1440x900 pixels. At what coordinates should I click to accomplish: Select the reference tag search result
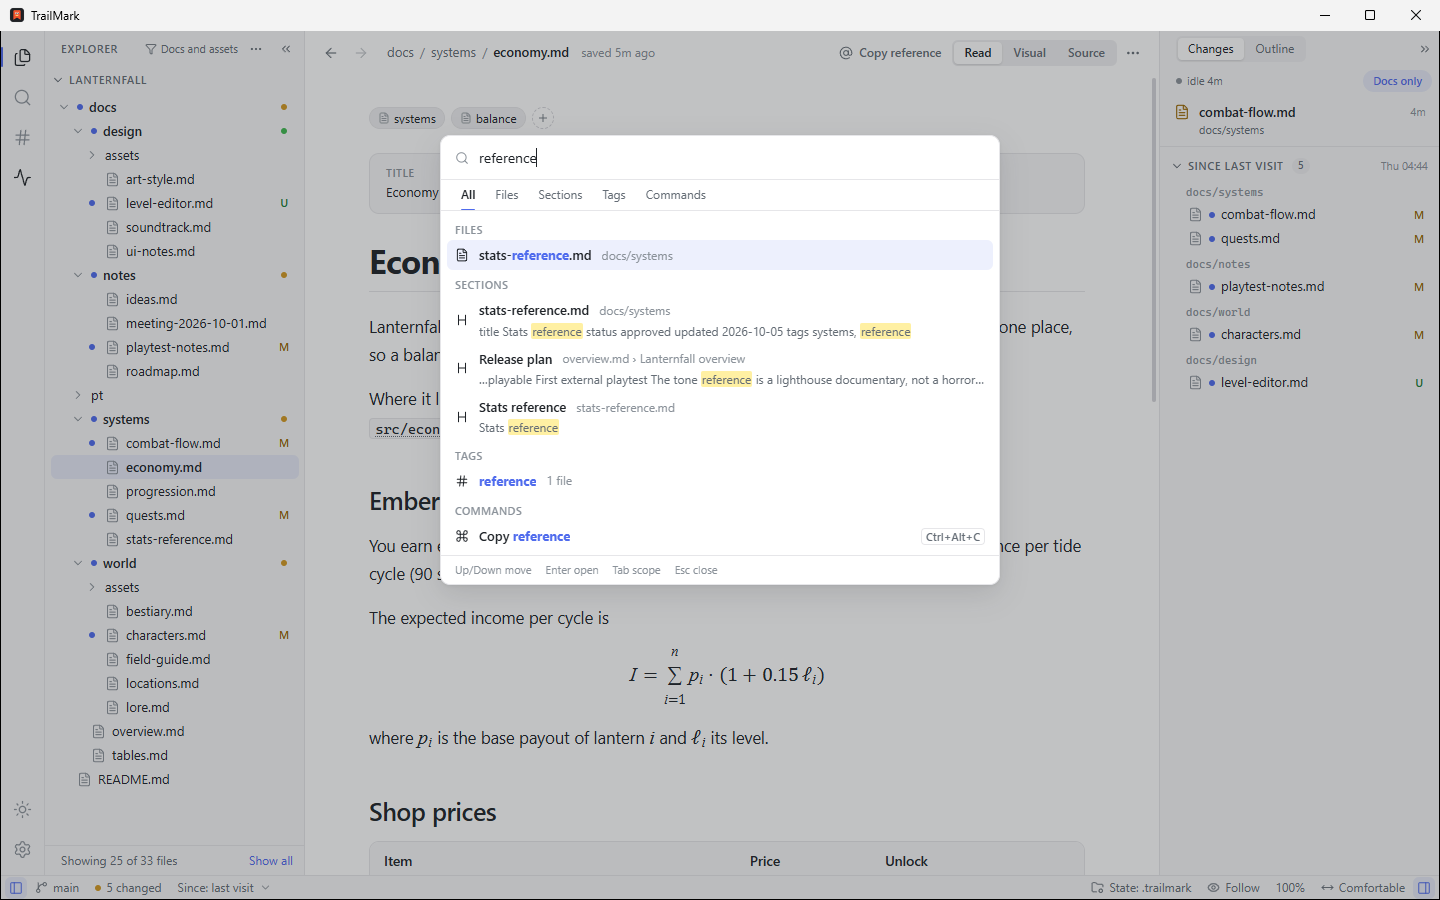[720, 481]
